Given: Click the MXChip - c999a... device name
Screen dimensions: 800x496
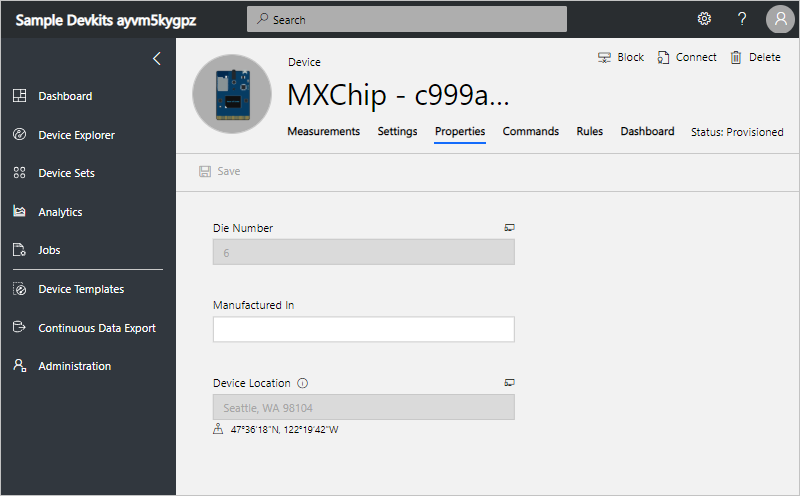Looking at the screenshot, I should pyautogui.click(x=398, y=95).
